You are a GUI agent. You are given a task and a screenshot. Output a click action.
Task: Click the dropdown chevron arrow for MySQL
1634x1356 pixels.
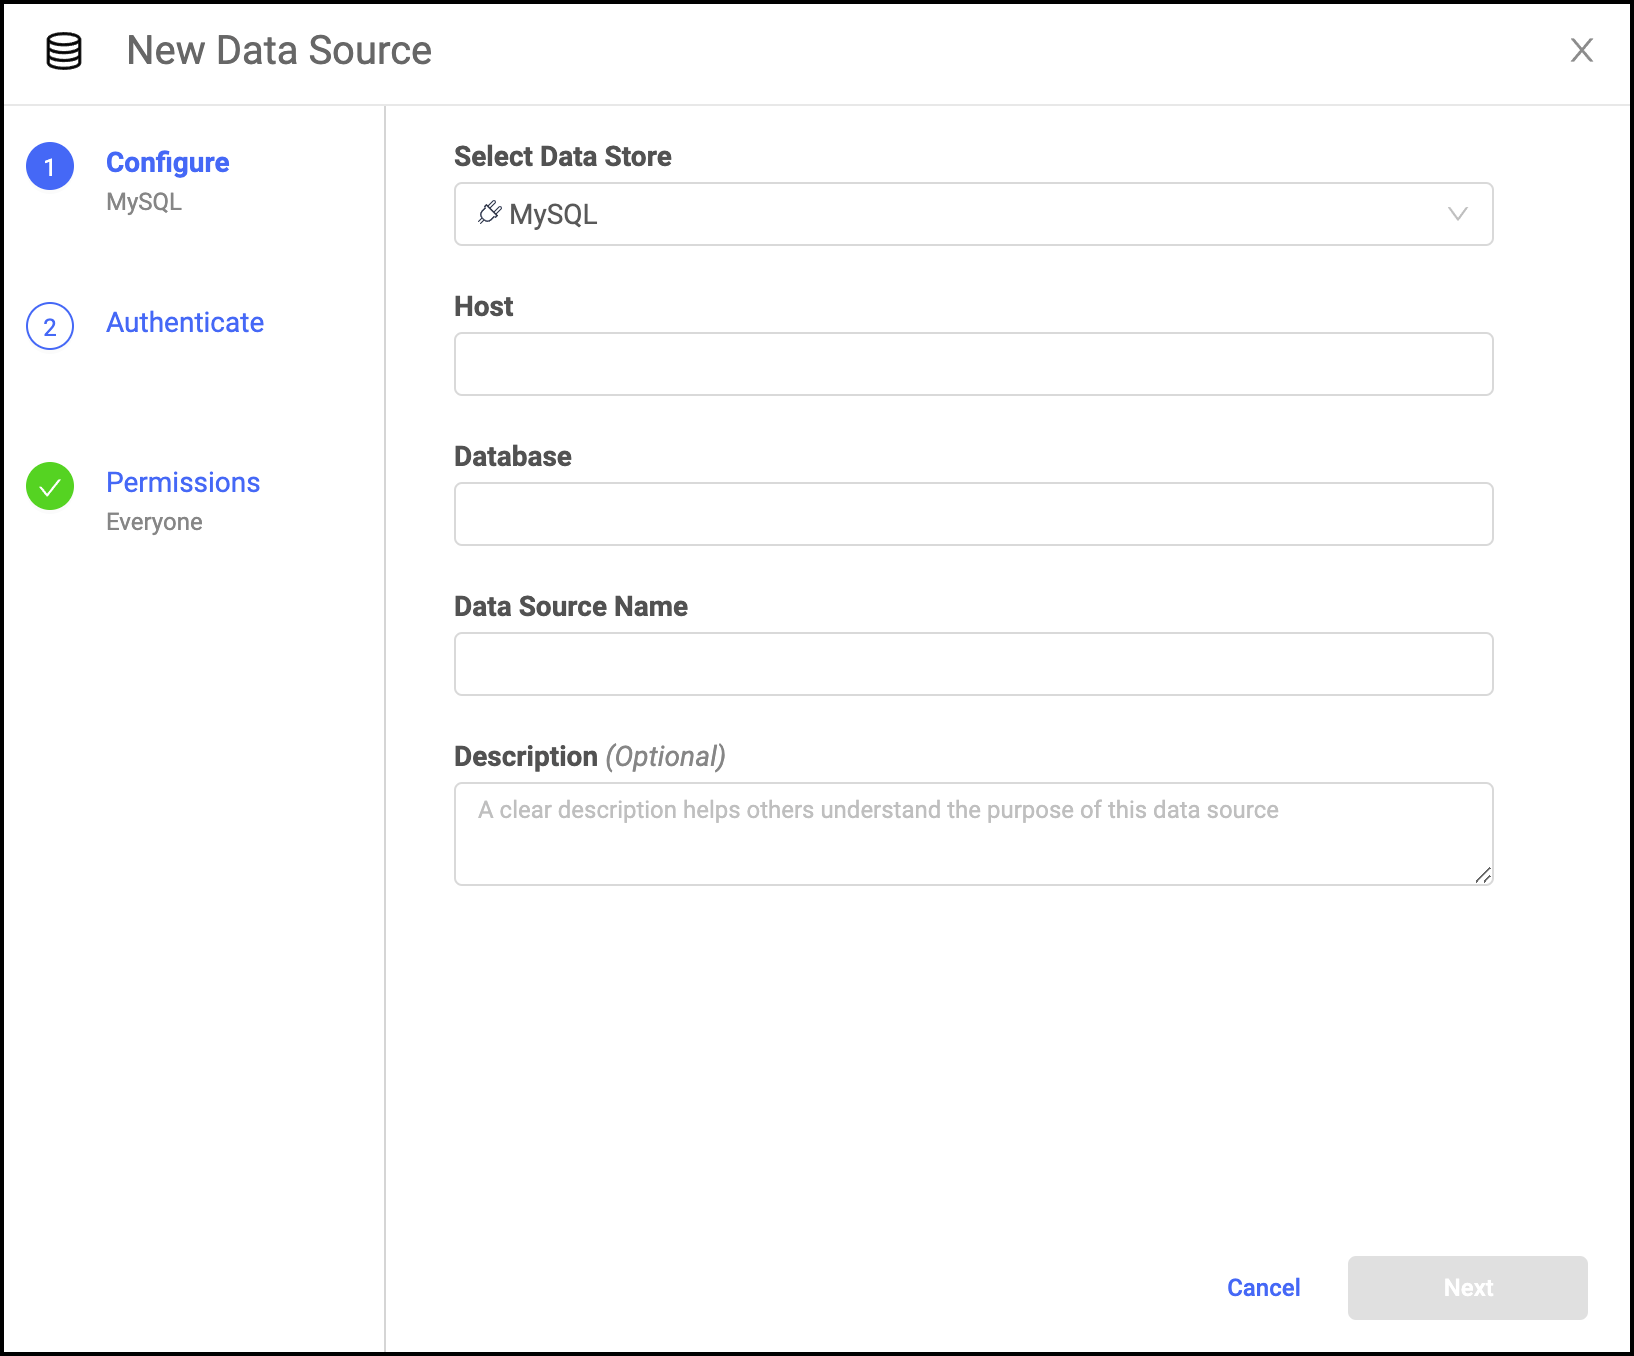[x=1457, y=214]
